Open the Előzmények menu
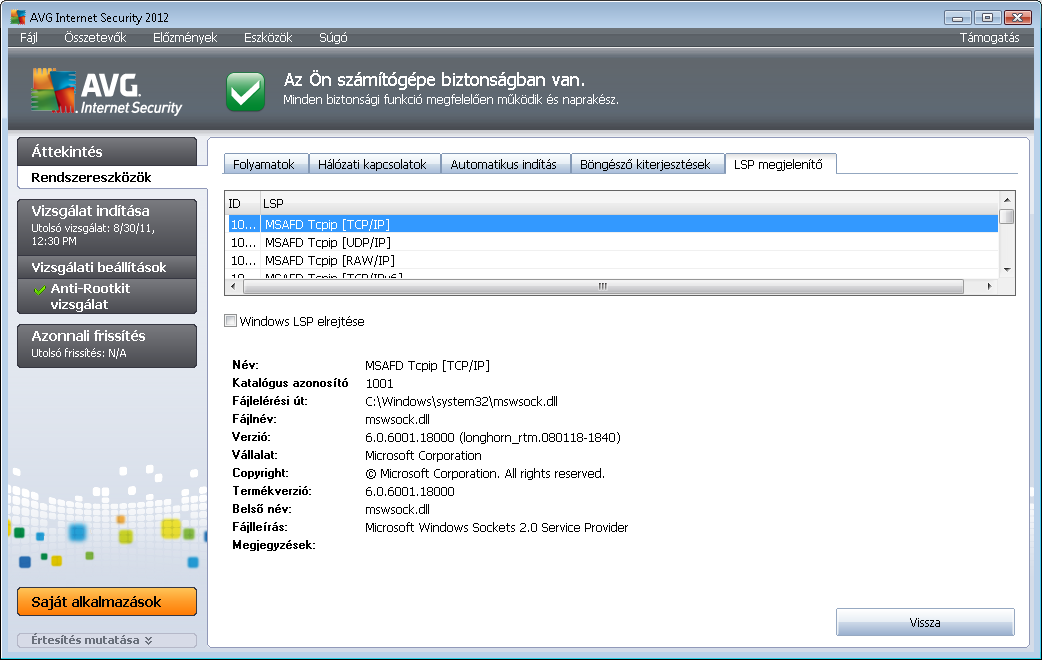1042x660 pixels. click(185, 38)
